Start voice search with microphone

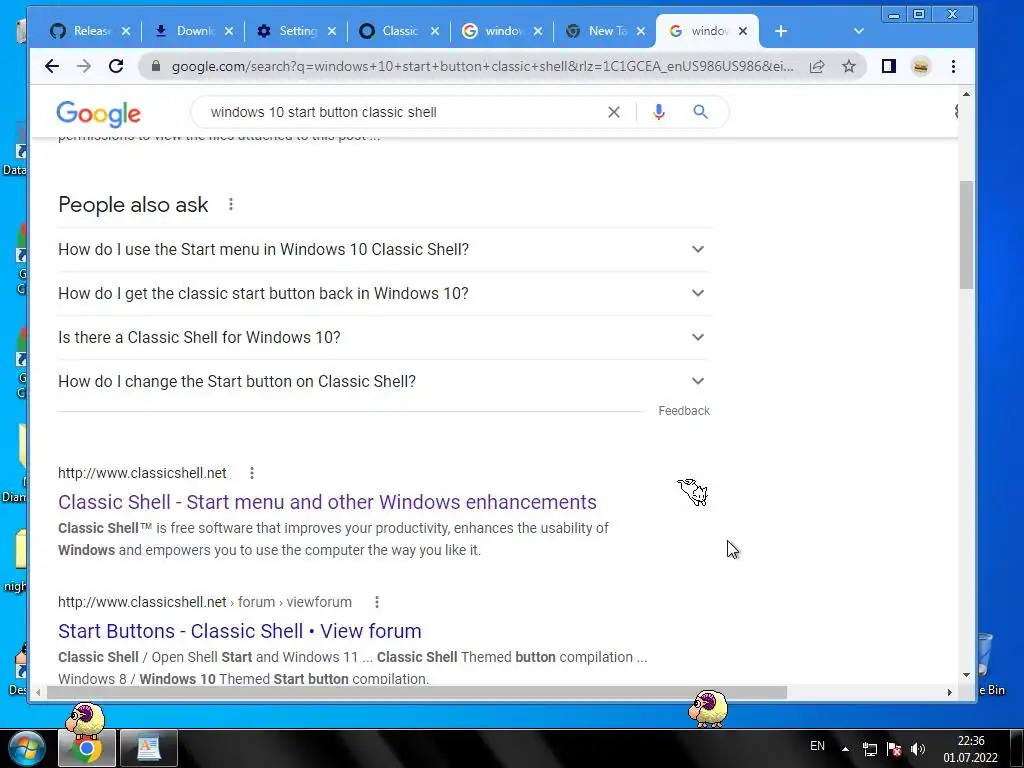659,112
